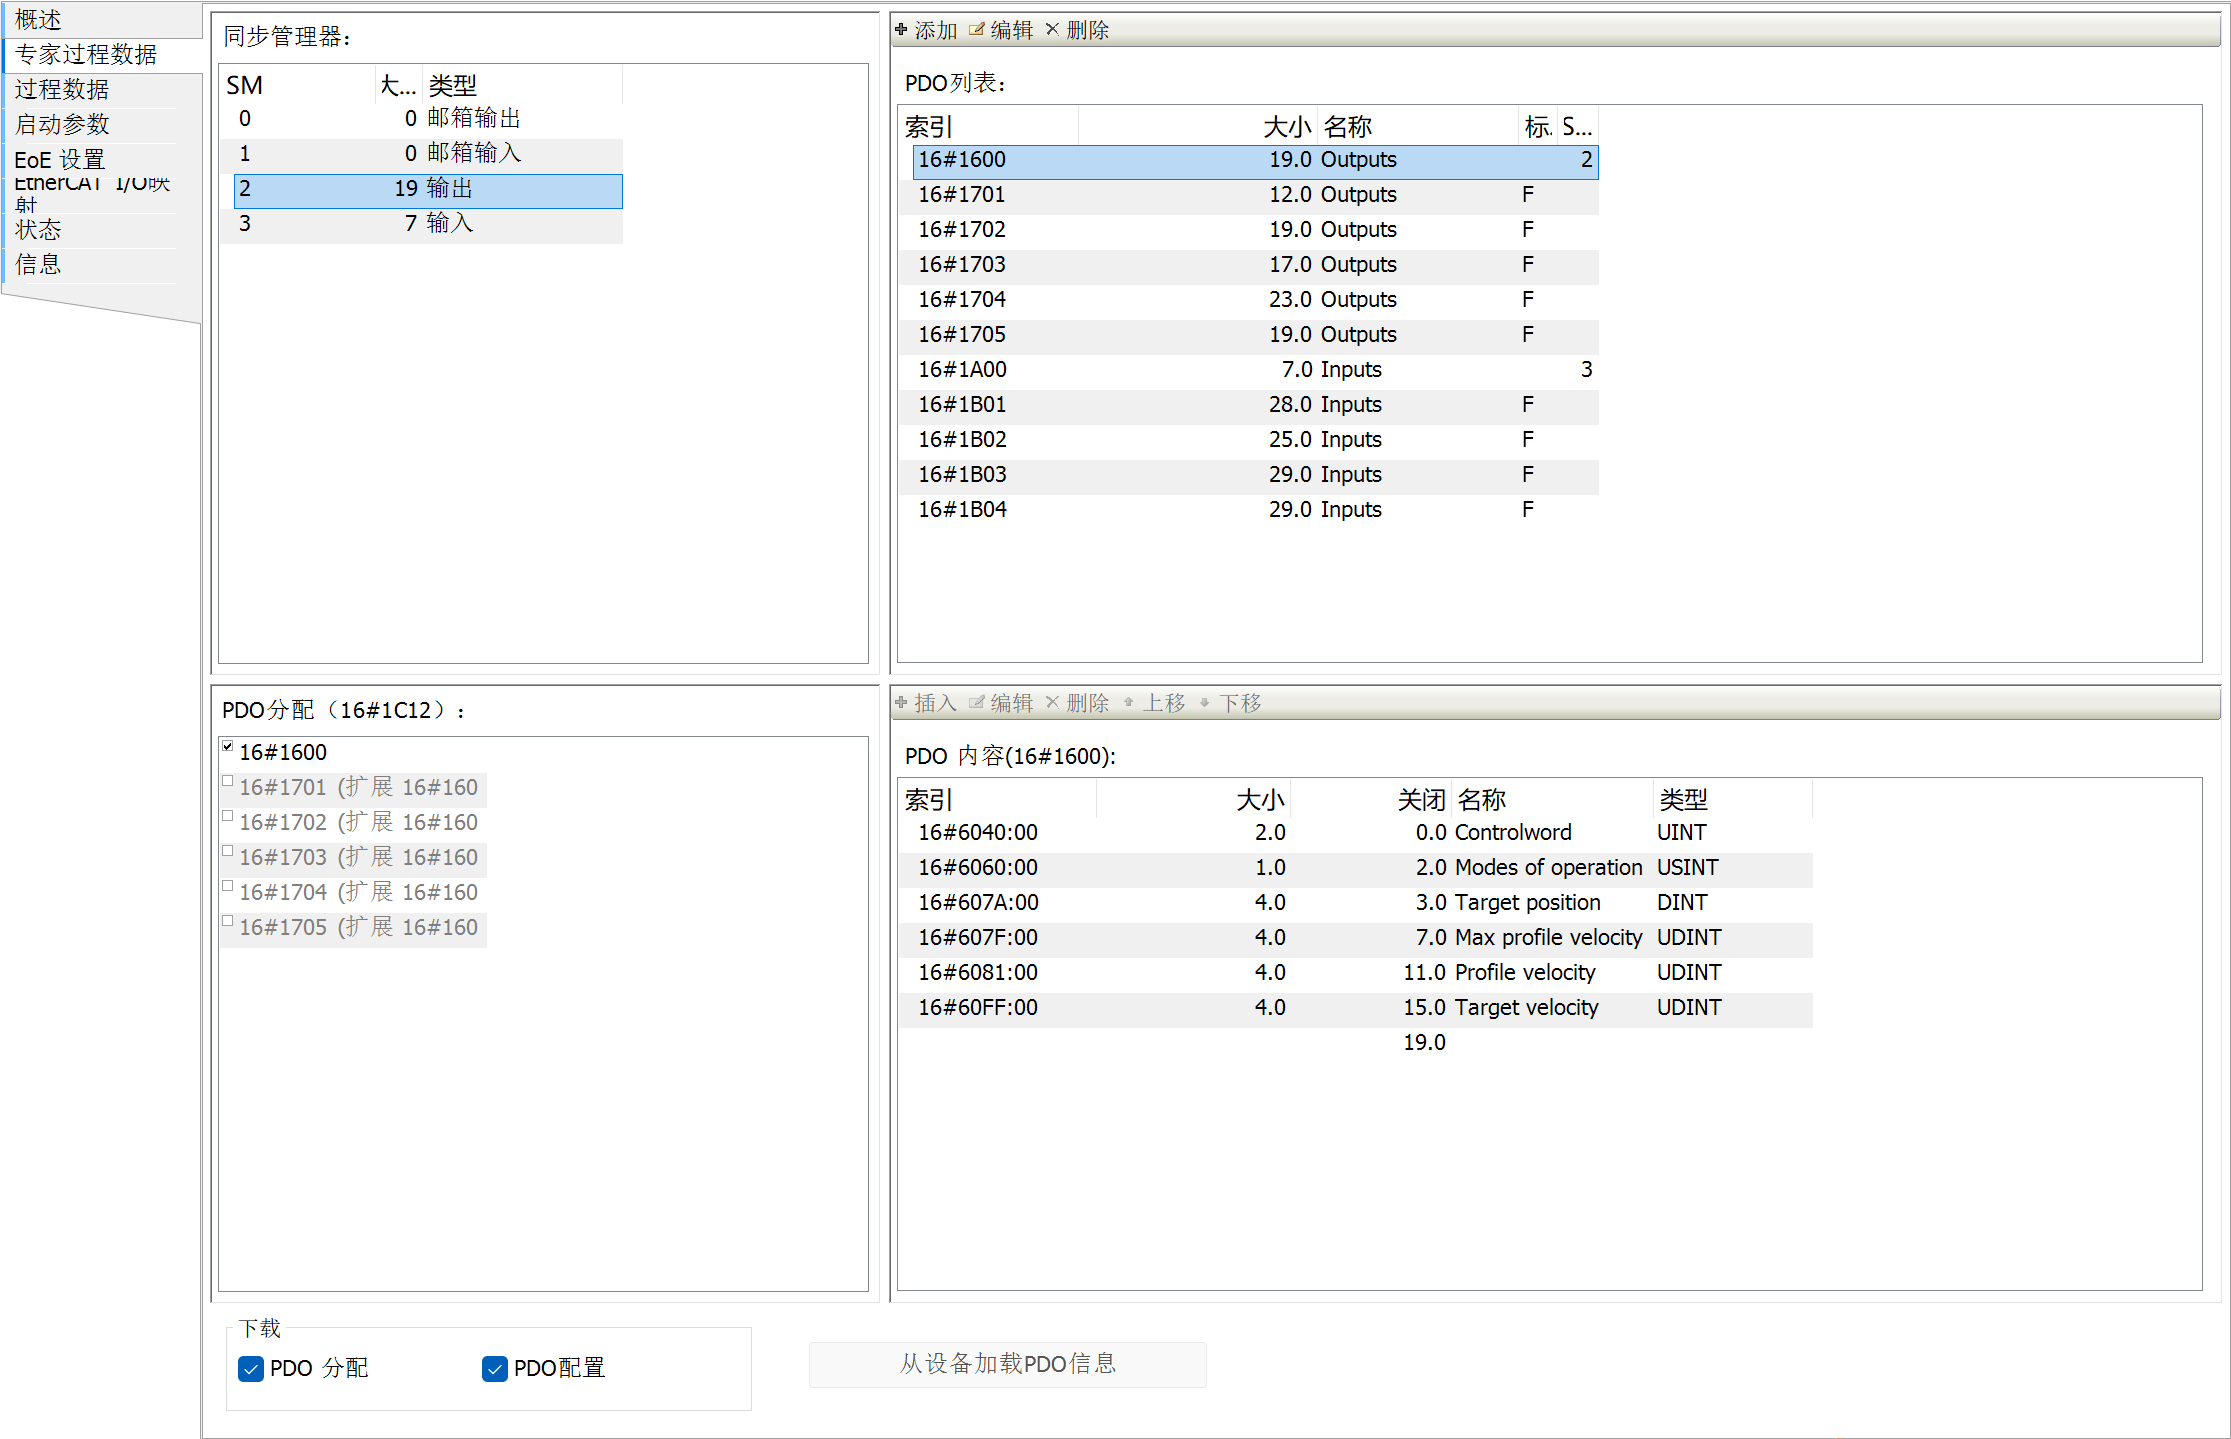2231x1439 pixels.
Task: Click the 编辑 button in PDO content toolbar
Action: pyautogui.click(x=1001, y=703)
